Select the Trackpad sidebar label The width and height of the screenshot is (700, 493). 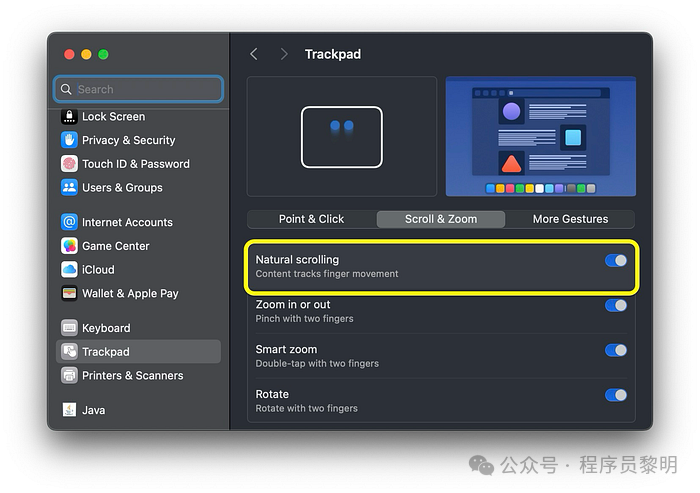(x=106, y=352)
